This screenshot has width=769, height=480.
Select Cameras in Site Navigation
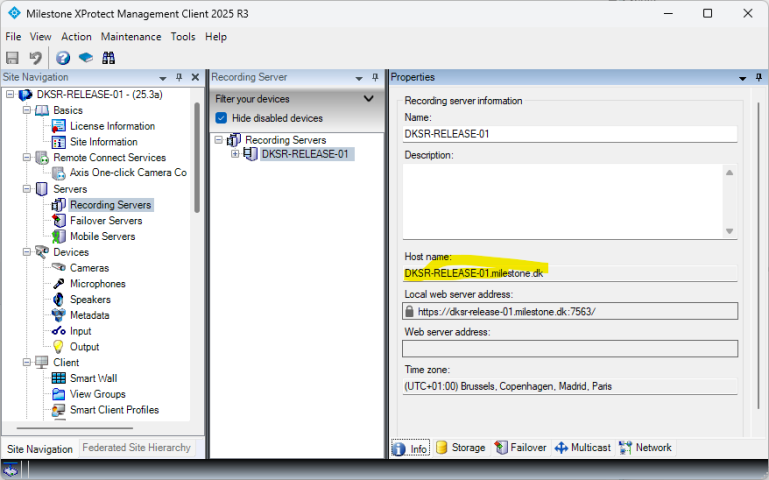coord(89,268)
